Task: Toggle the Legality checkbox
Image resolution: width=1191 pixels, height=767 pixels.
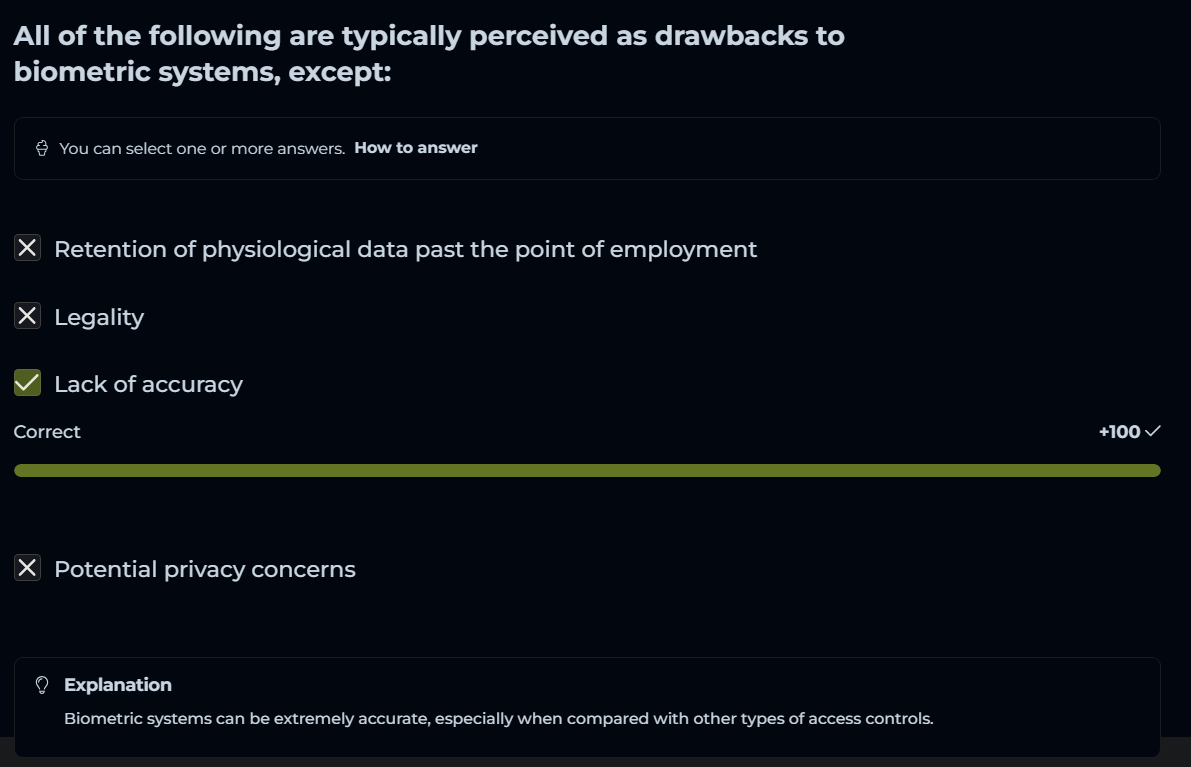Action: point(27,316)
